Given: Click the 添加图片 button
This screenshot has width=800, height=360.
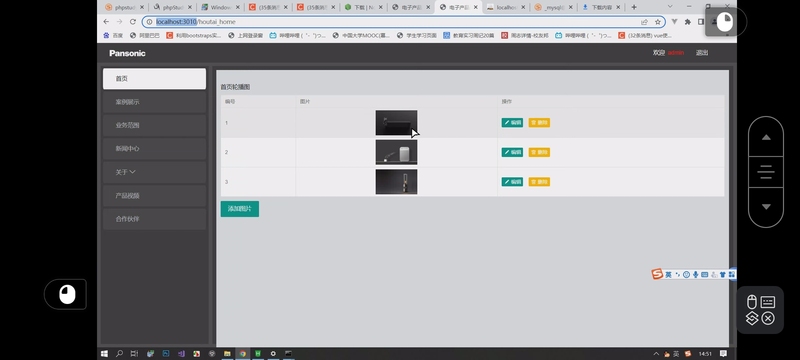Looking at the screenshot, I should [240, 209].
